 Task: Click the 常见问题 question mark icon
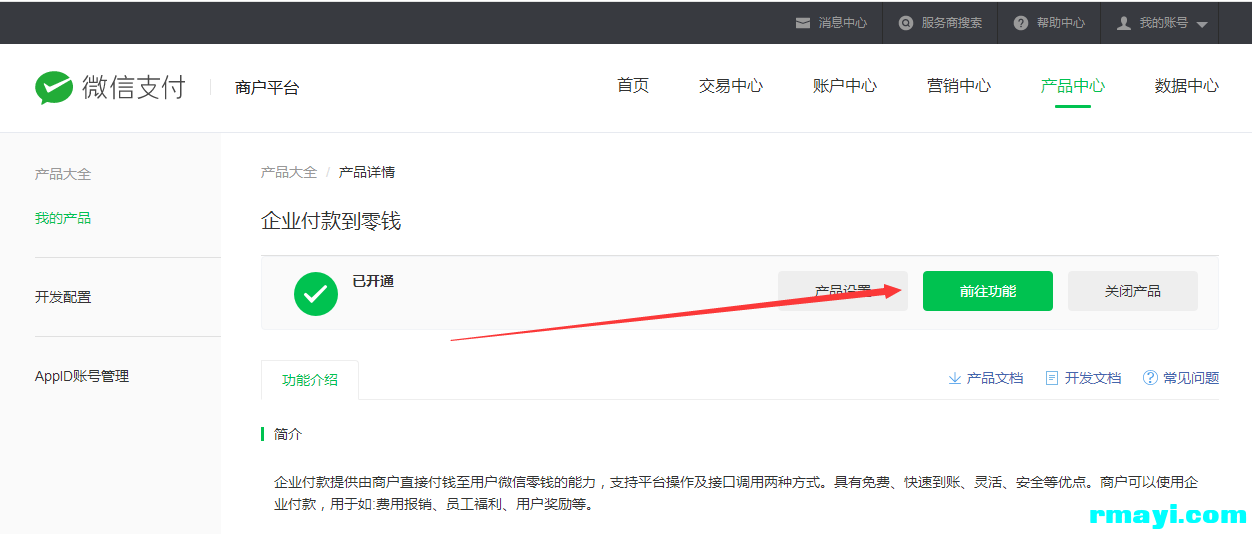pos(1150,378)
